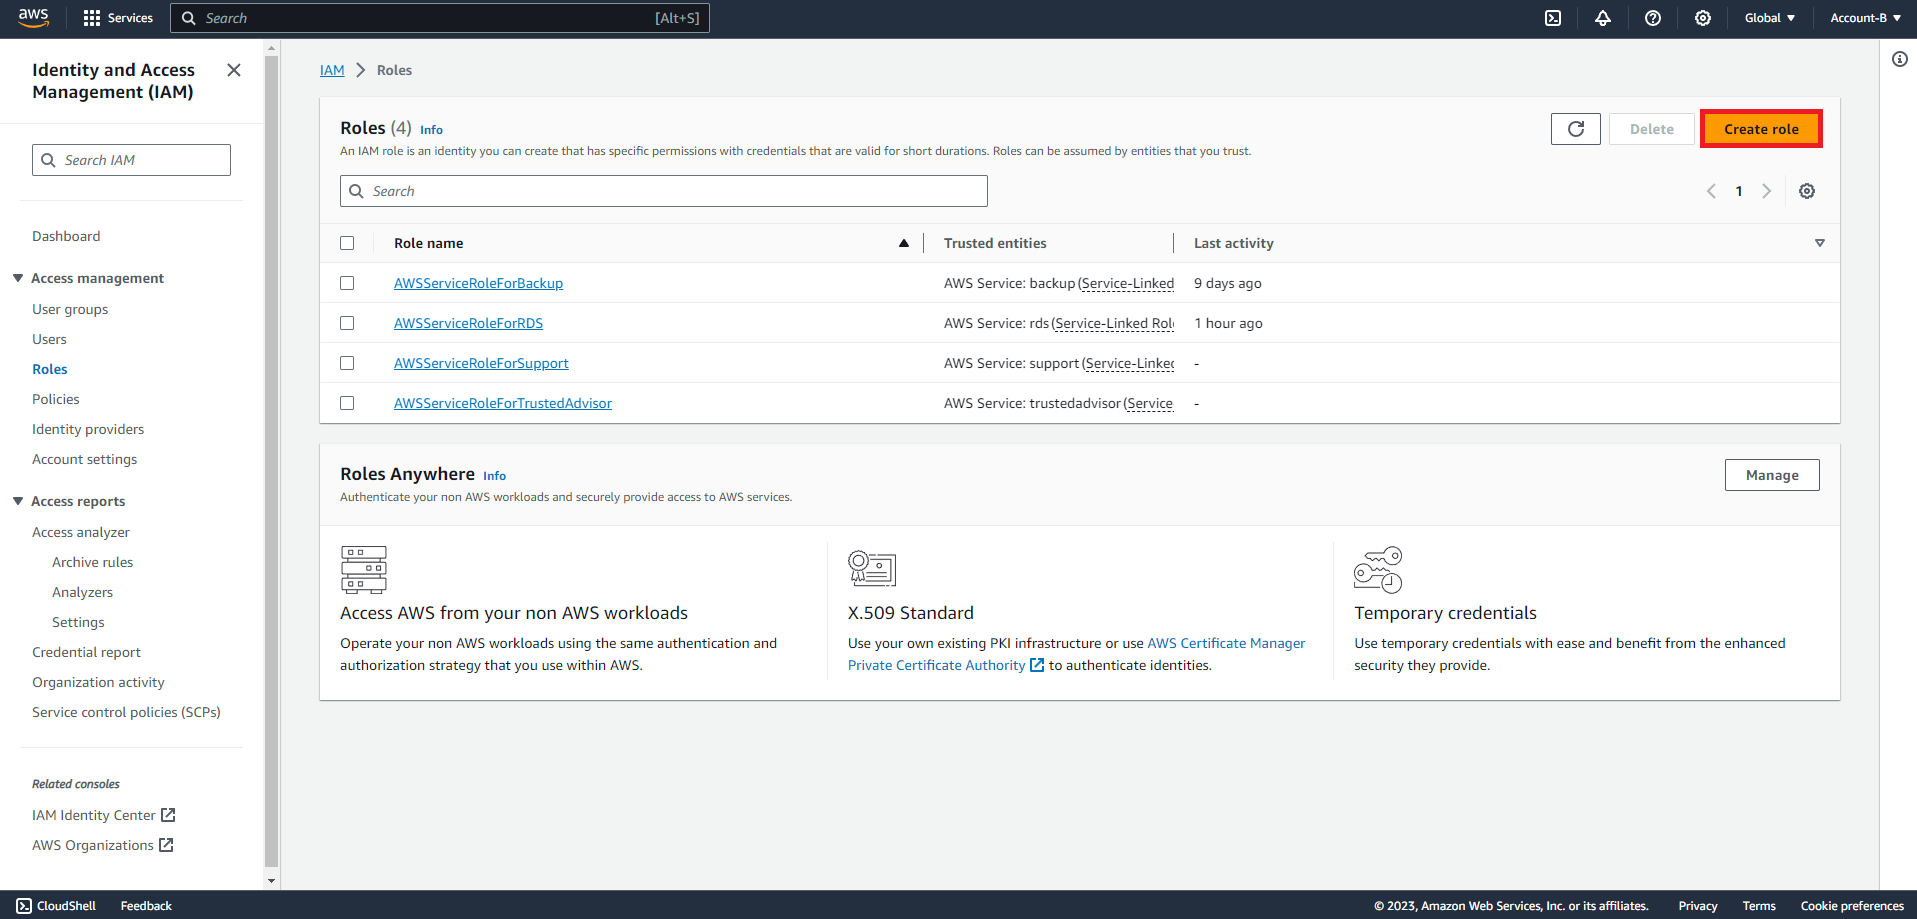Collapse the Access management section
This screenshot has width=1917, height=919.
[x=18, y=278]
